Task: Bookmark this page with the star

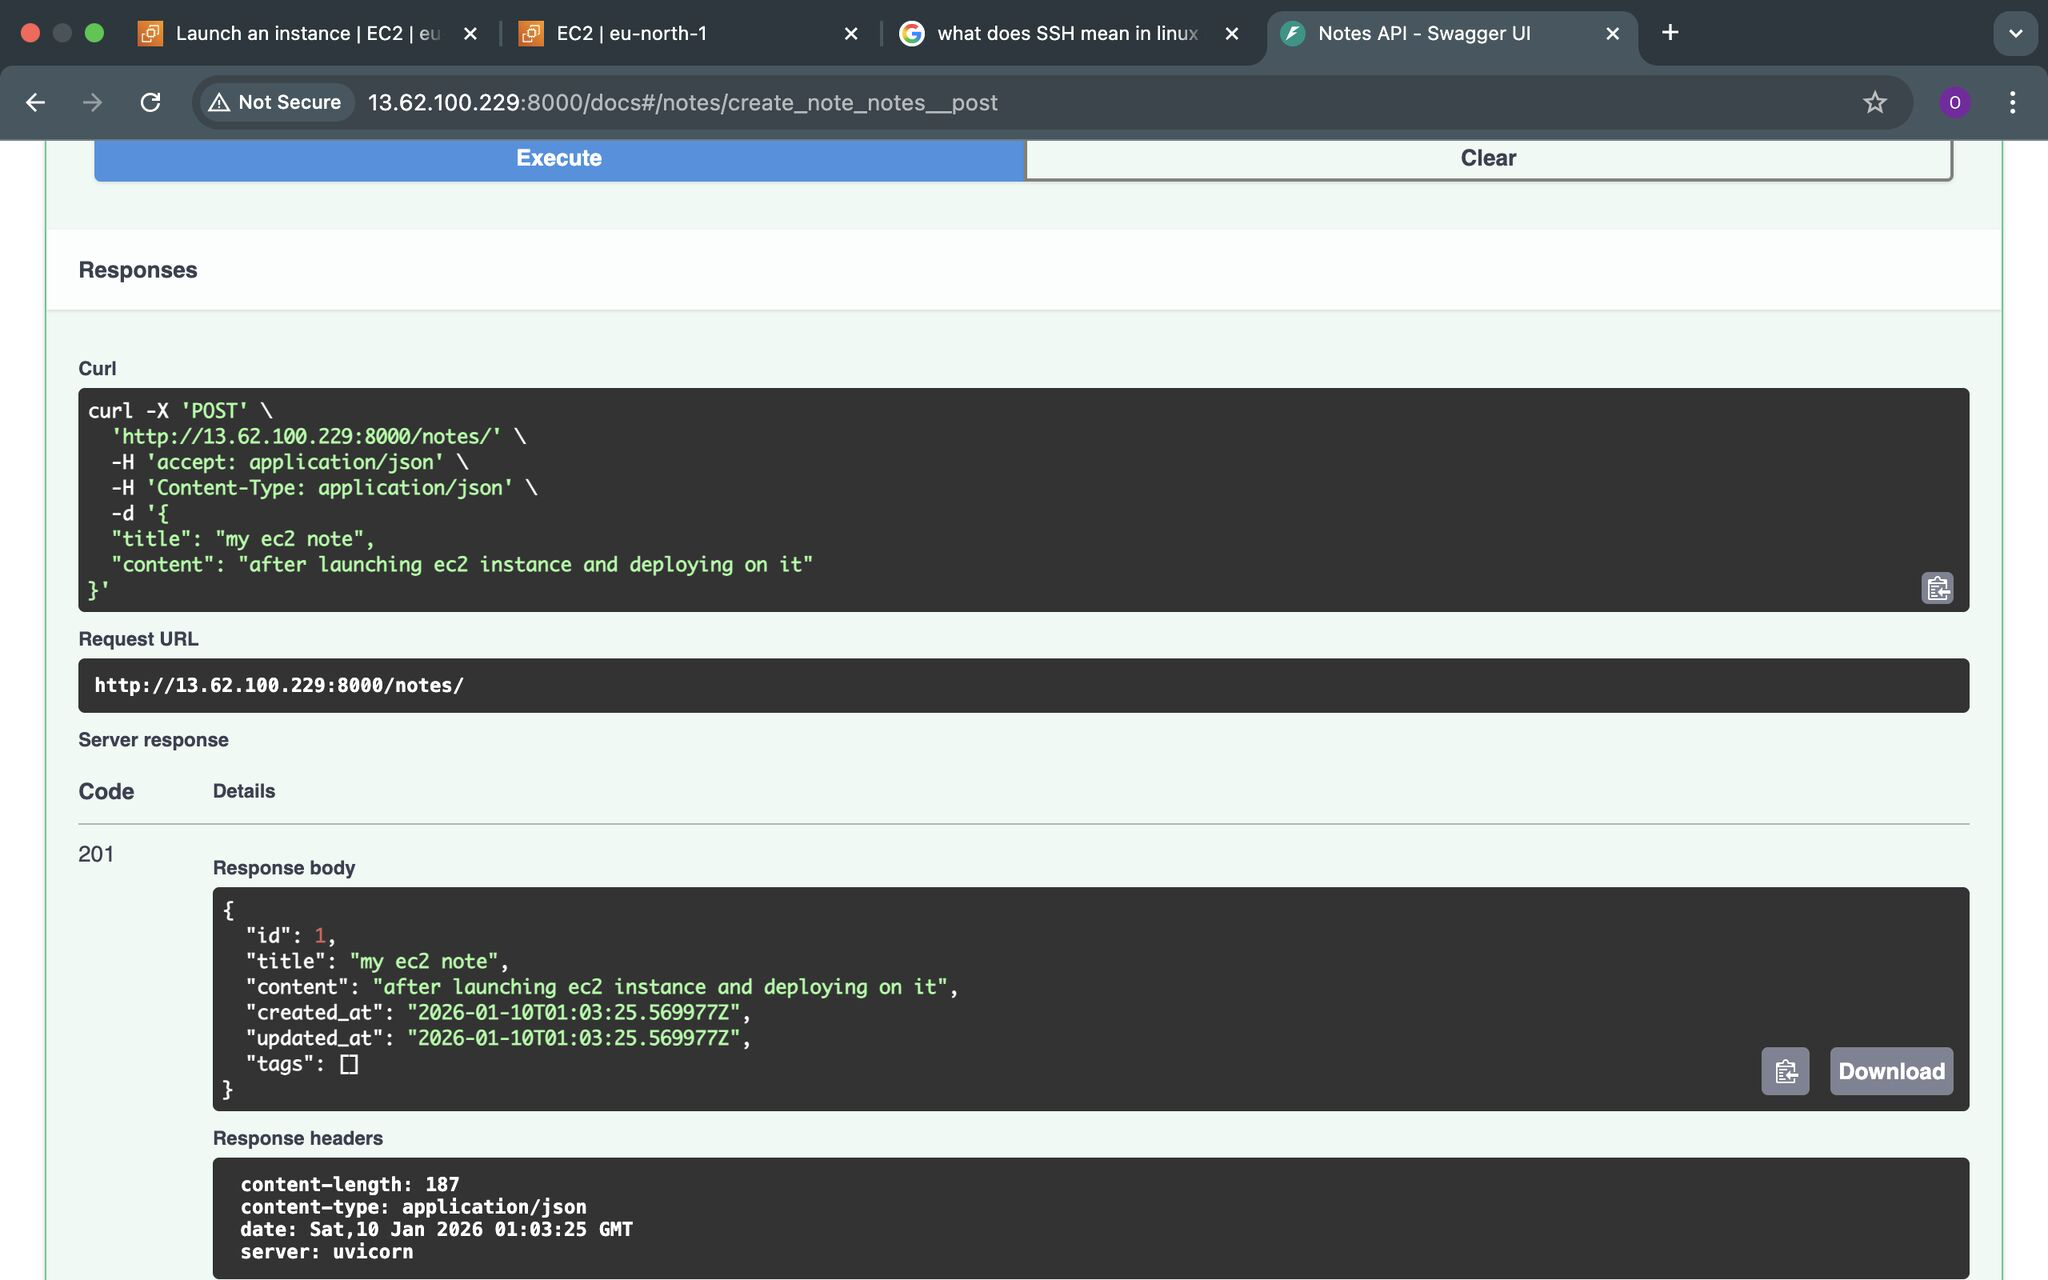Action: [1874, 102]
